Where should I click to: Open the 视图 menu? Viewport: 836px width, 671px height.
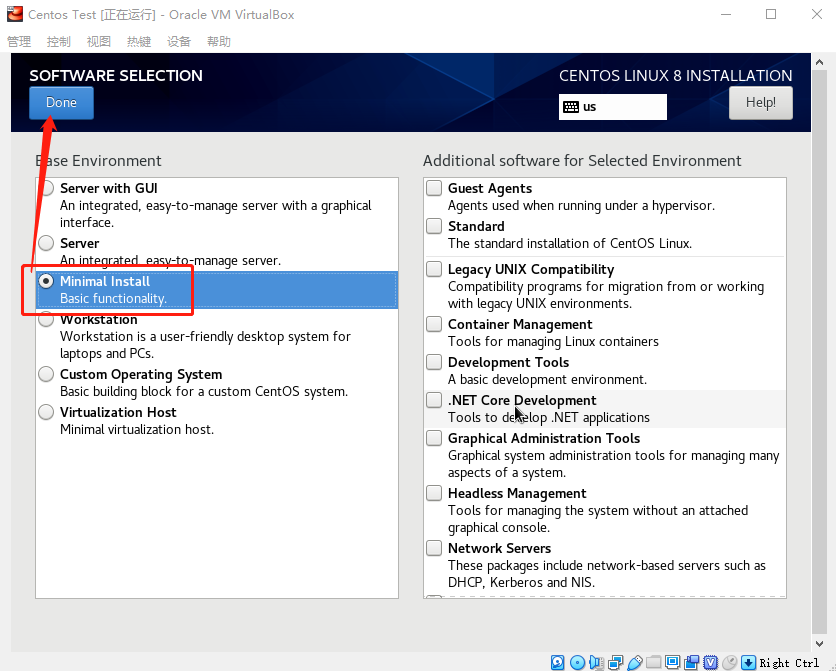(x=99, y=42)
